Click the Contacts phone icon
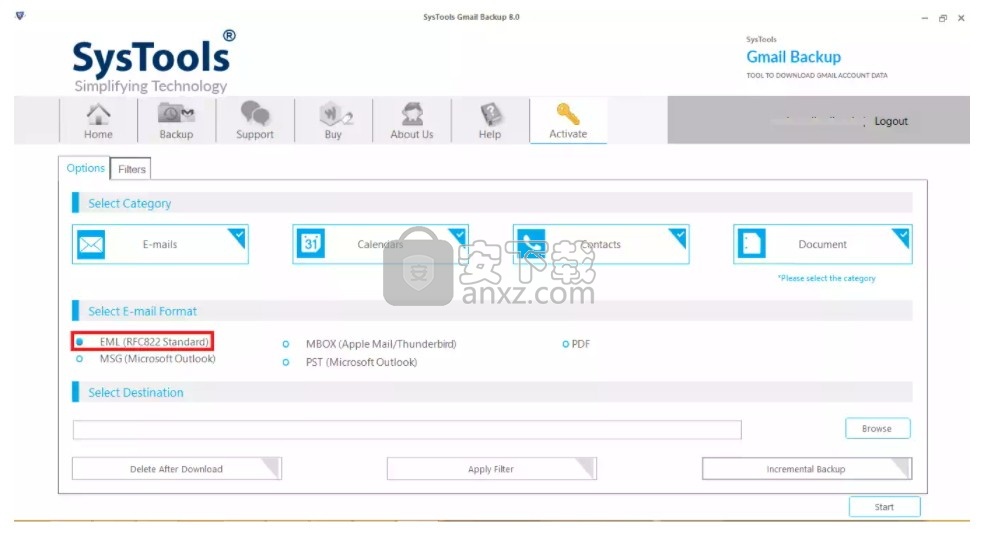Screen dimensions: 983x536 (x=532, y=244)
